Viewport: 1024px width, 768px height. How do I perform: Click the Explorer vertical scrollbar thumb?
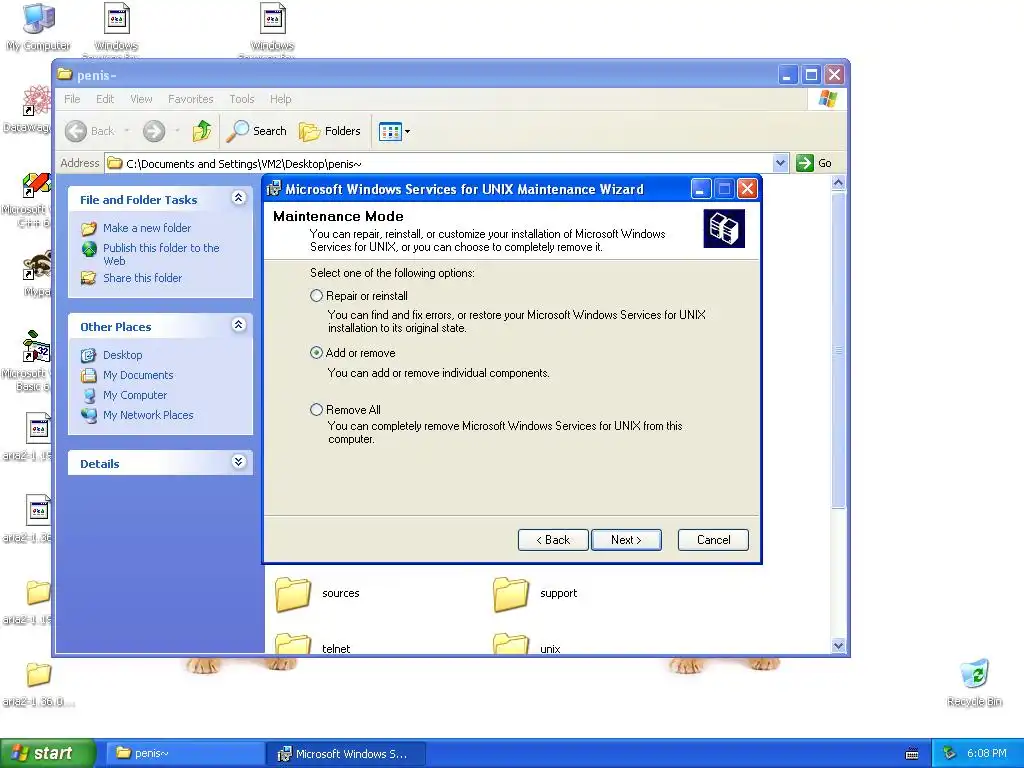[839, 350]
